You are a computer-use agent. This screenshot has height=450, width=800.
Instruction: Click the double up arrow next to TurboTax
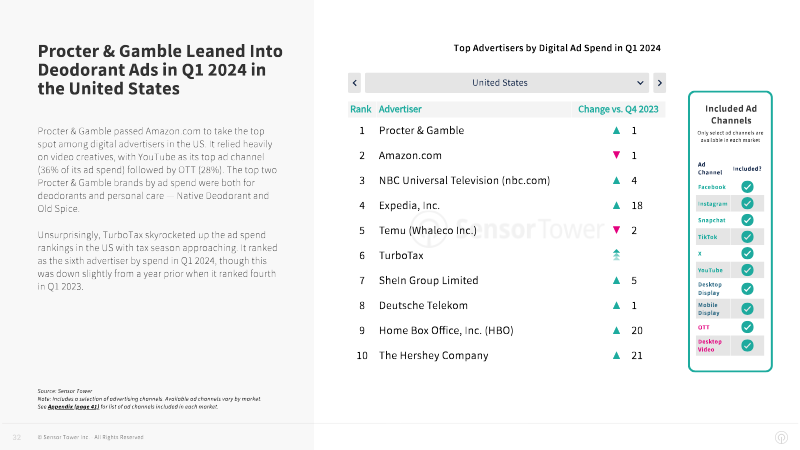(x=616, y=255)
